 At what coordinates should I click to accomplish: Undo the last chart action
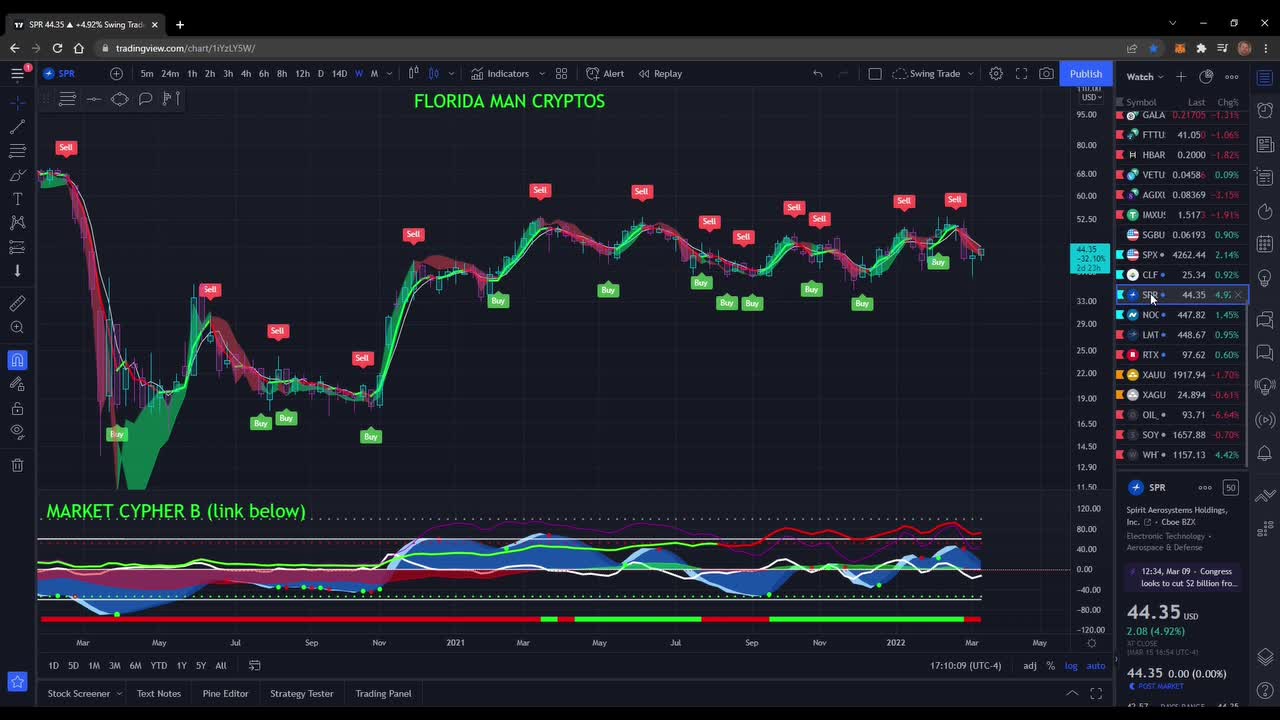818,73
